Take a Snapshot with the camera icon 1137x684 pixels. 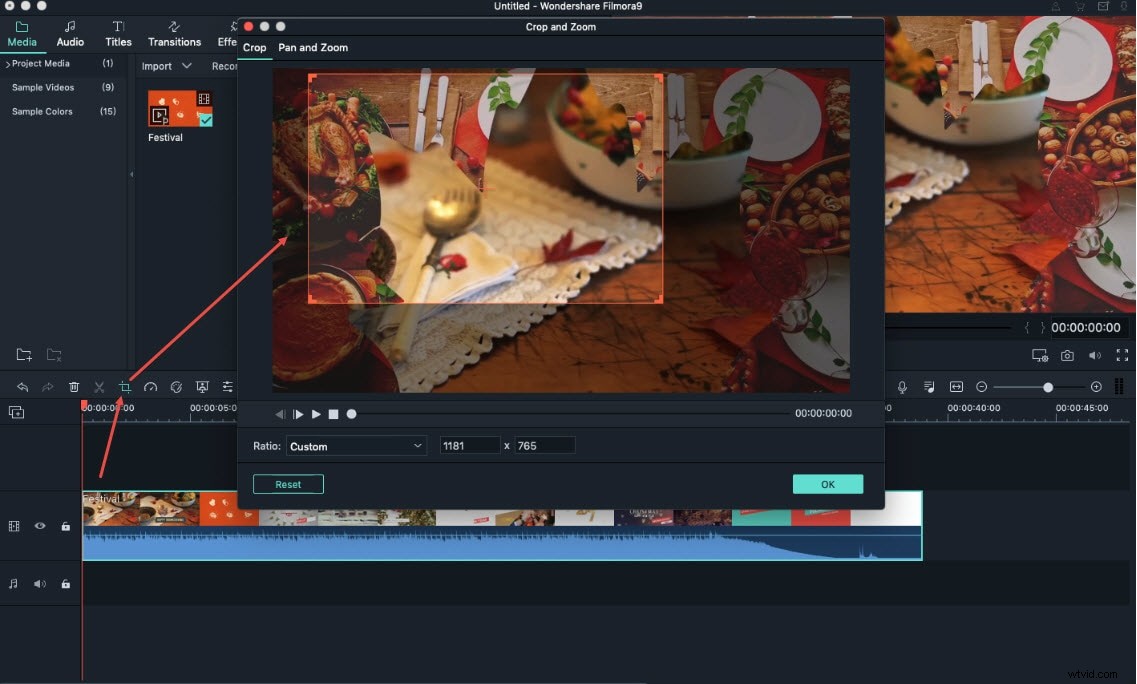click(x=1068, y=355)
